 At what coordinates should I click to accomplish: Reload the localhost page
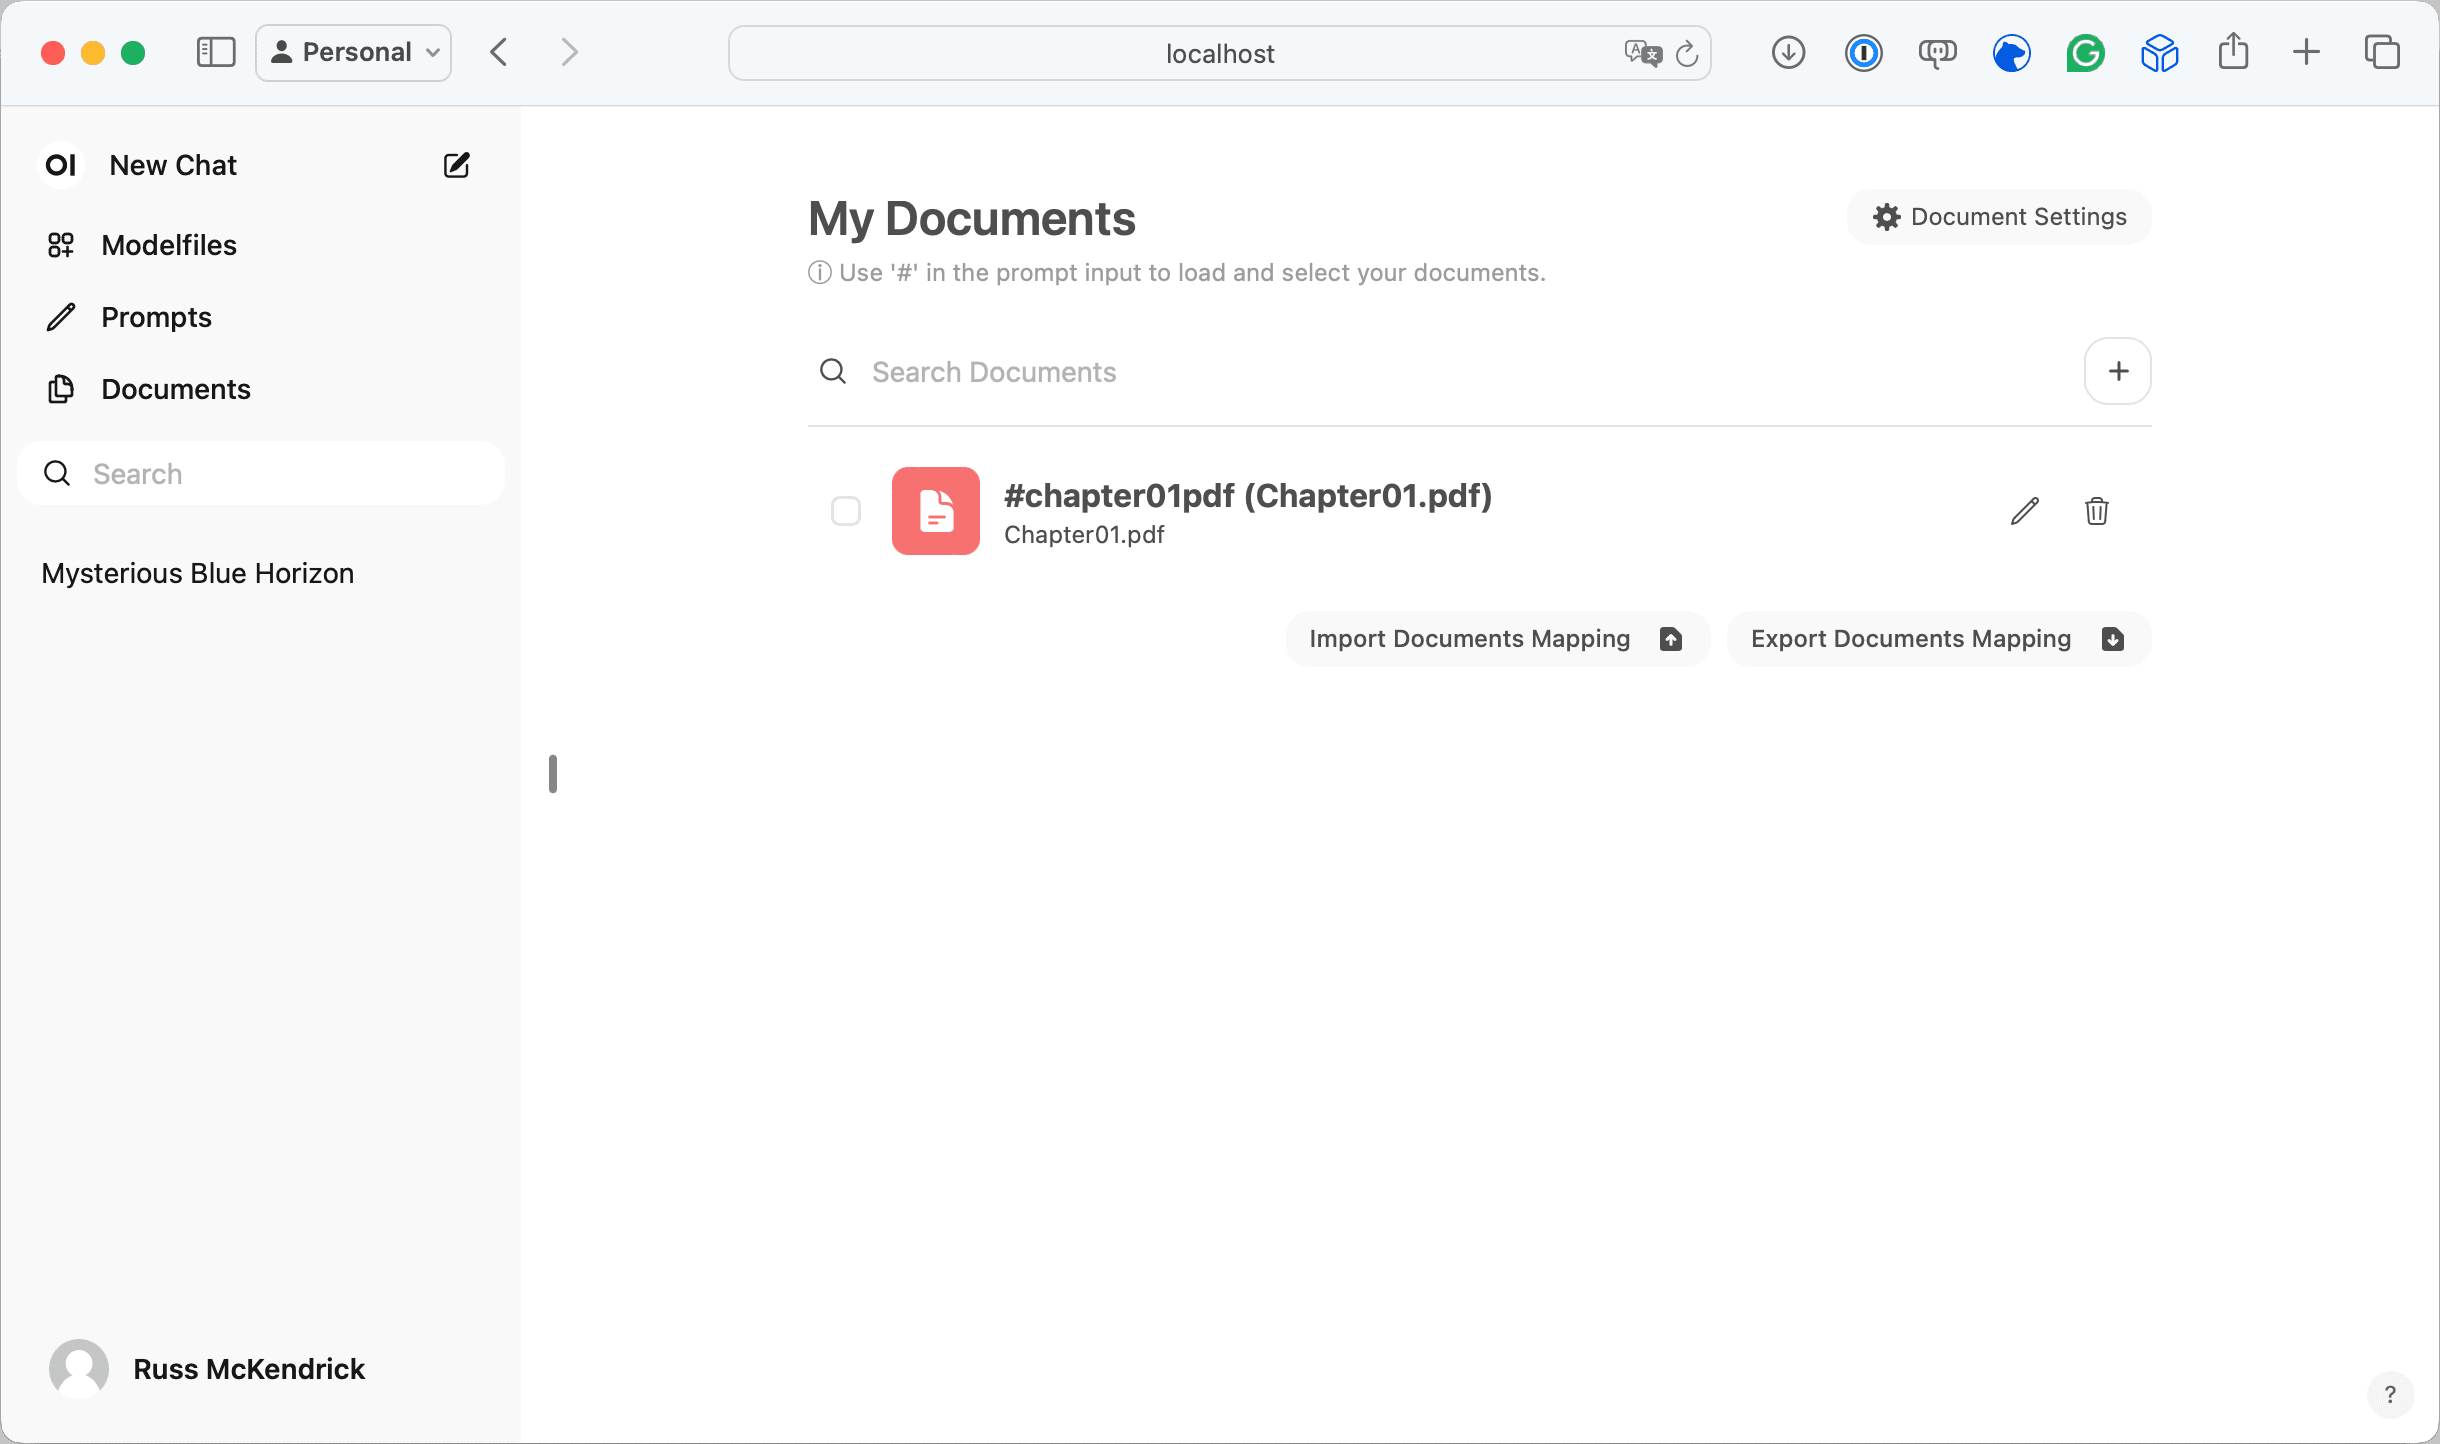coord(1687,53)
